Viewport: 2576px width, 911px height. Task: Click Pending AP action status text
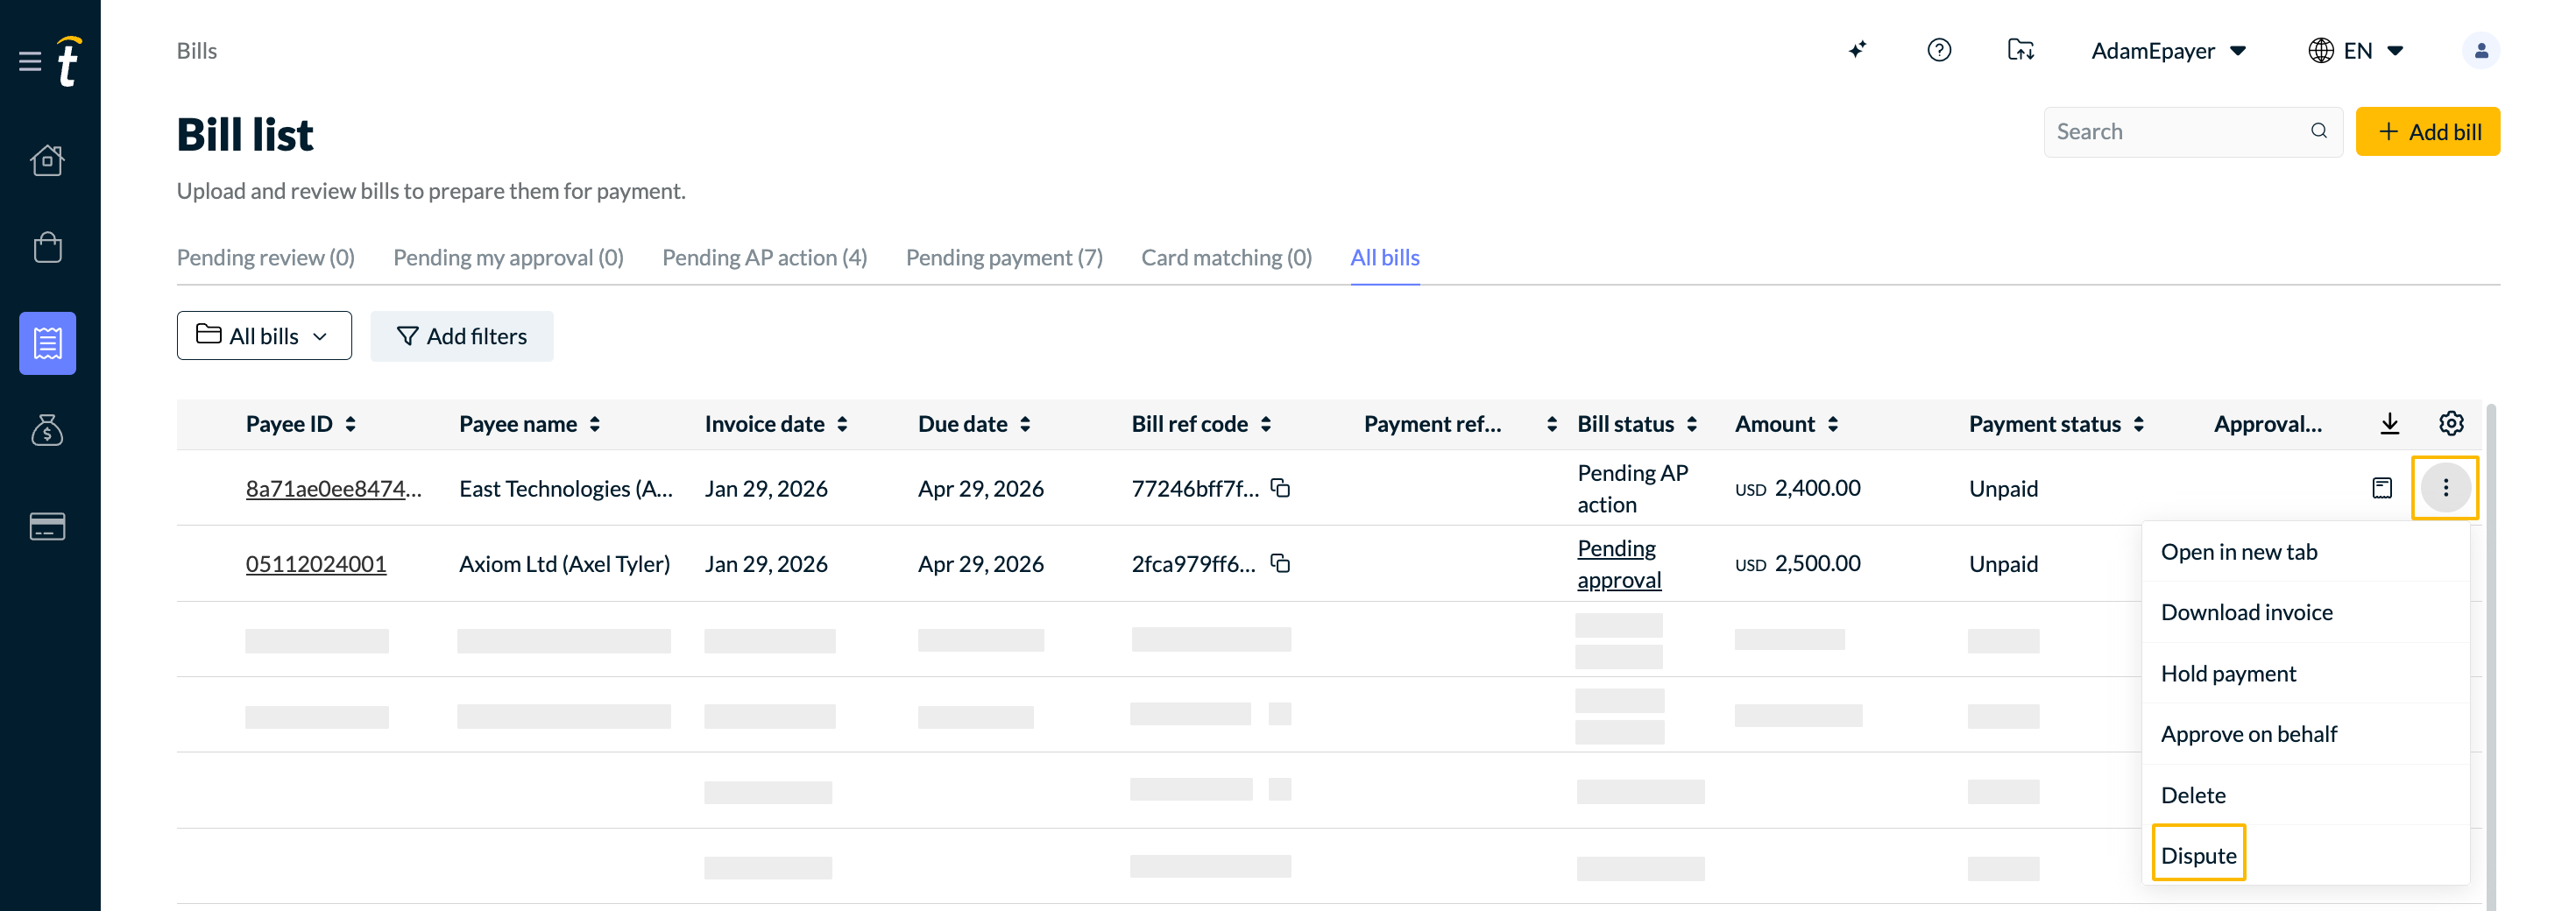pos(1632,488)
